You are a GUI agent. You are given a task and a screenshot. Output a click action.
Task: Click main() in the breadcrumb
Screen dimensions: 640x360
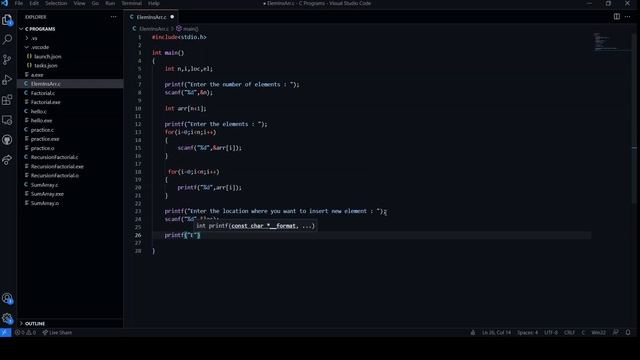pyautogui.click(x=187, y=29)
